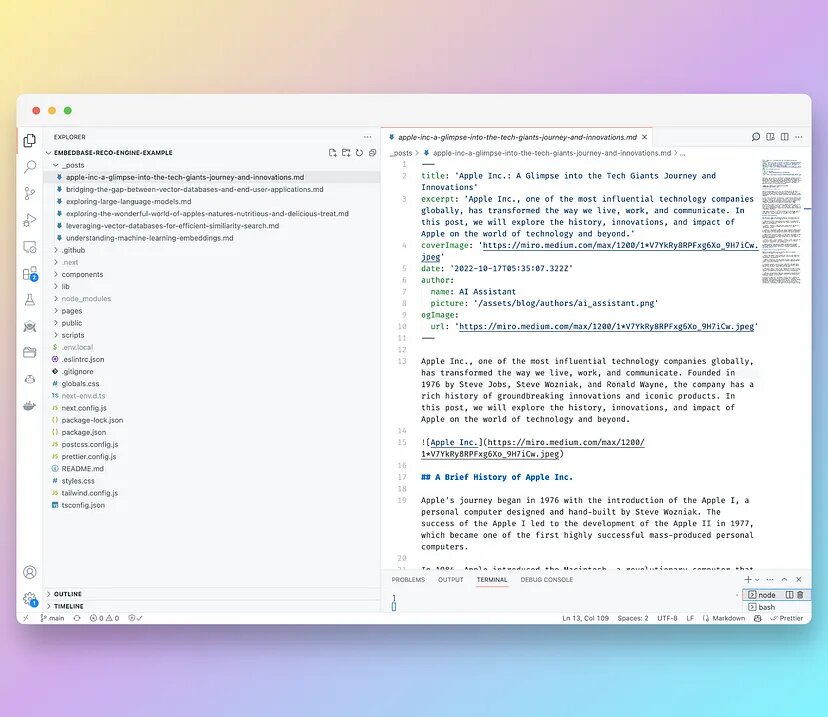828x717 pixels.
Task: Open the Docker whale view
Action: point(30,405)
